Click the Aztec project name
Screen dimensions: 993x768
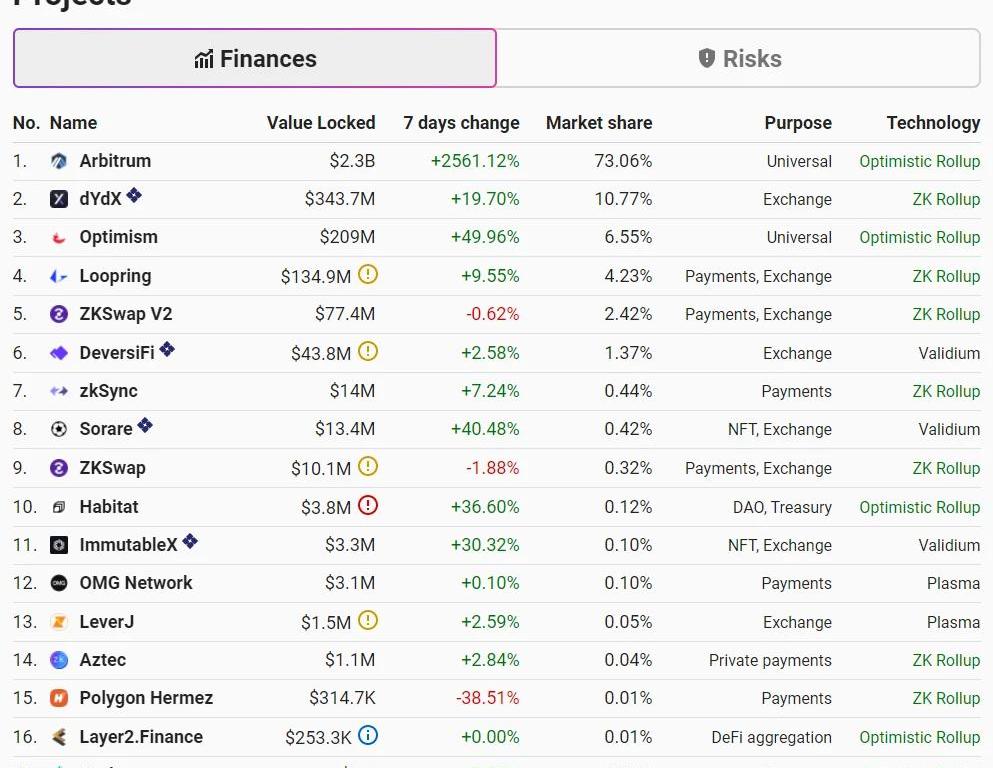coord(102,660)
